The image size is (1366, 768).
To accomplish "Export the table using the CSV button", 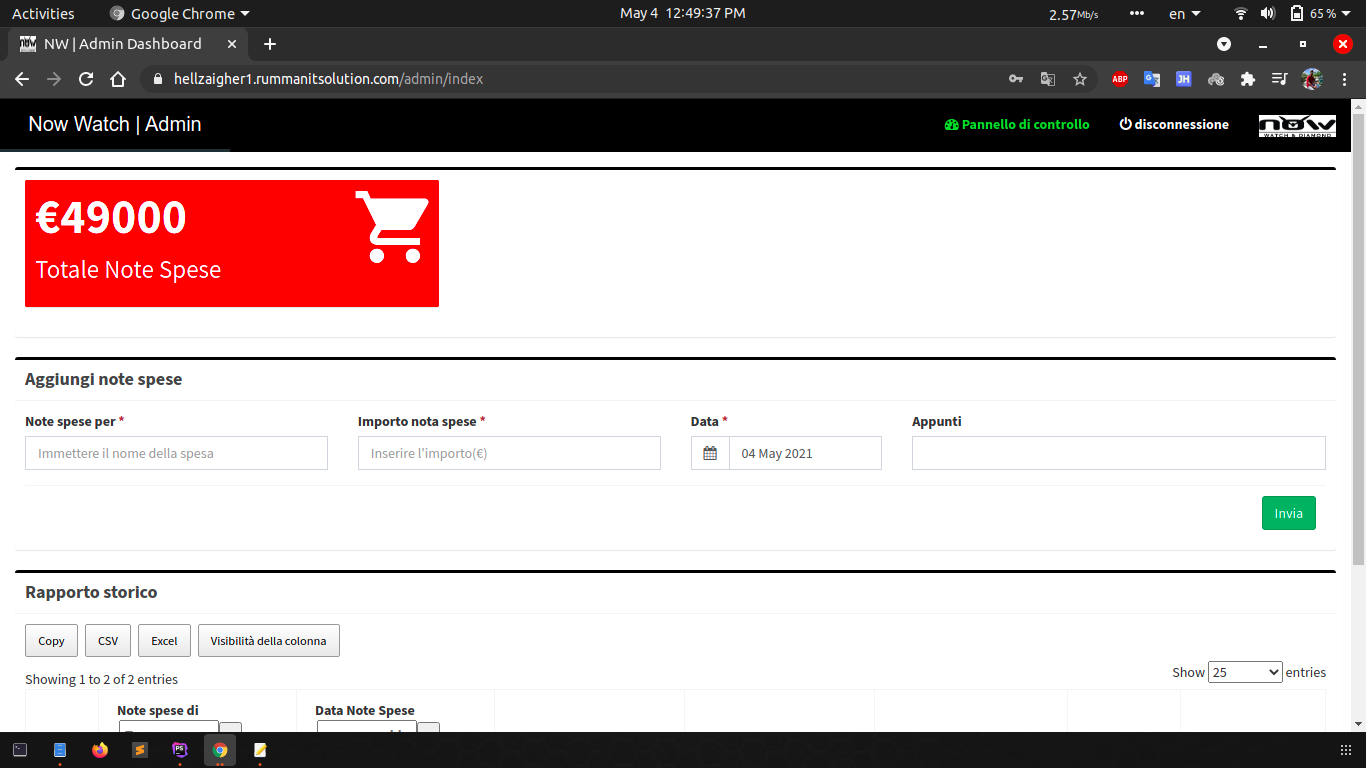I will coord(107,641).
